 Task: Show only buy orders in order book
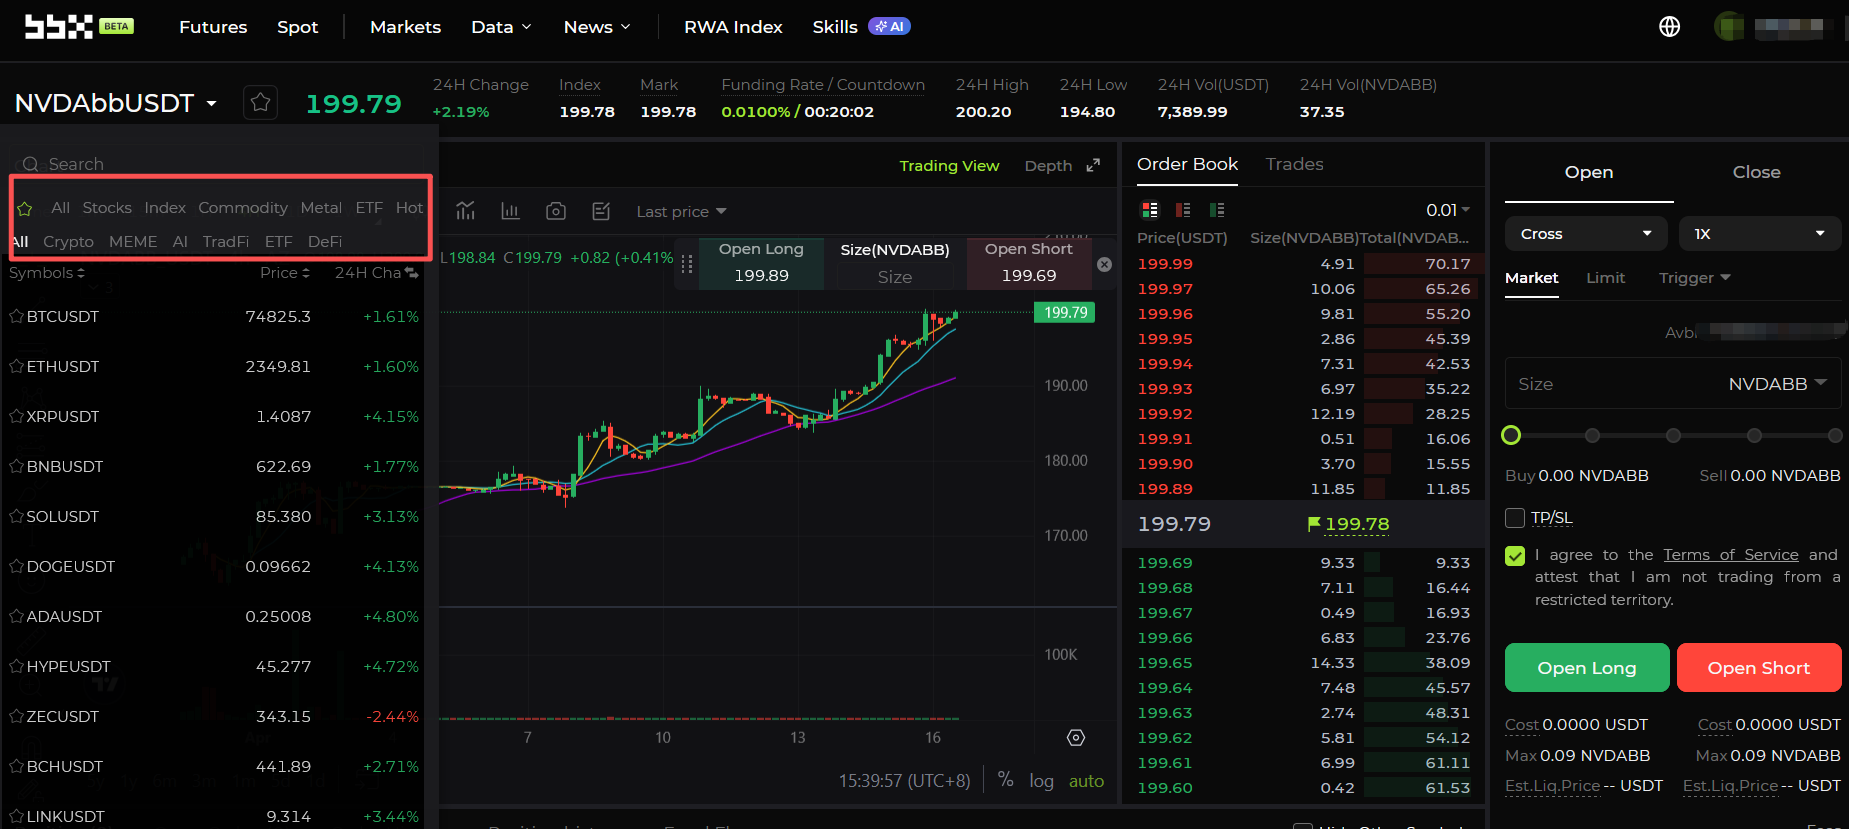(1217, 210)
